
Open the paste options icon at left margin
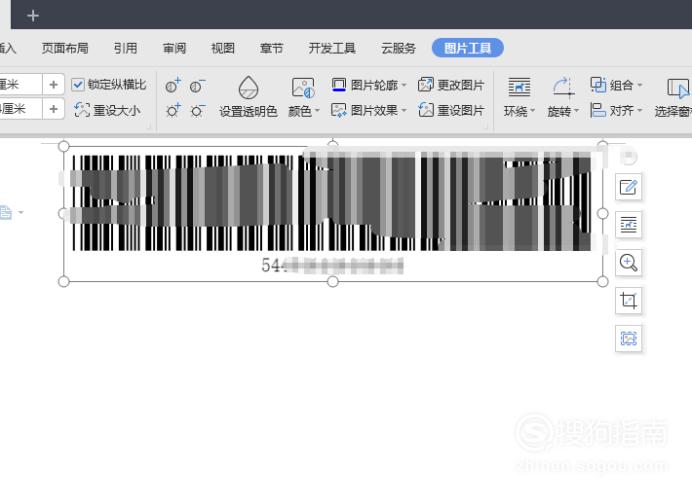tap(11, 213)
